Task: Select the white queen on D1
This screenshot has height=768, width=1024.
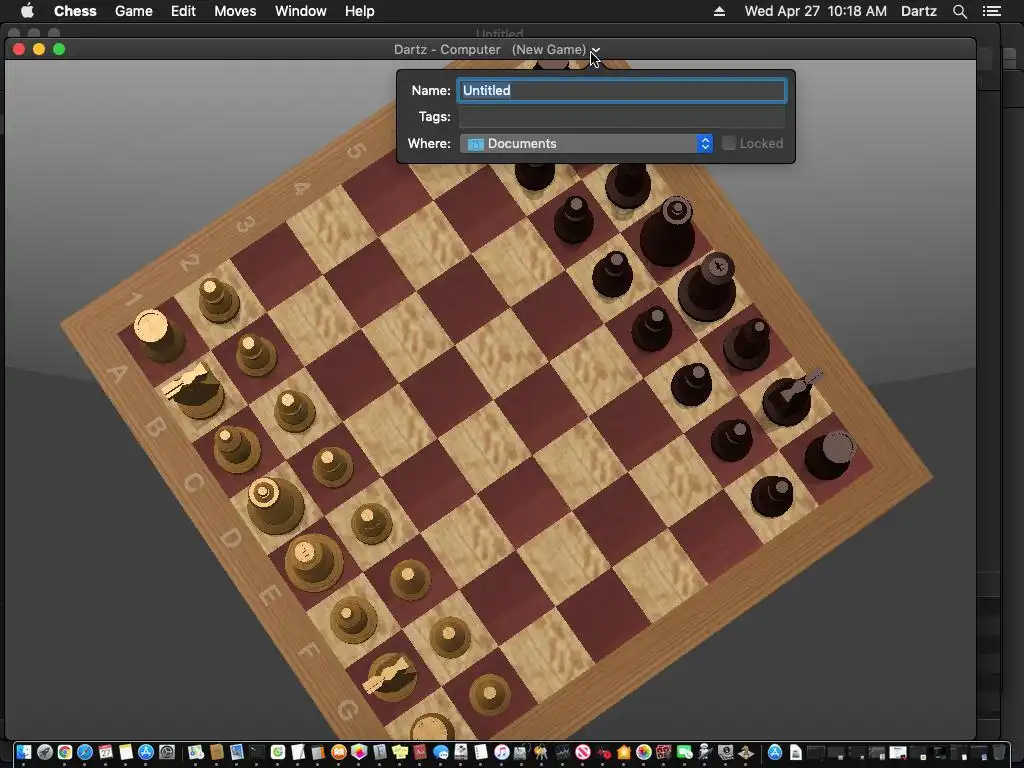Action: (274, 505)
